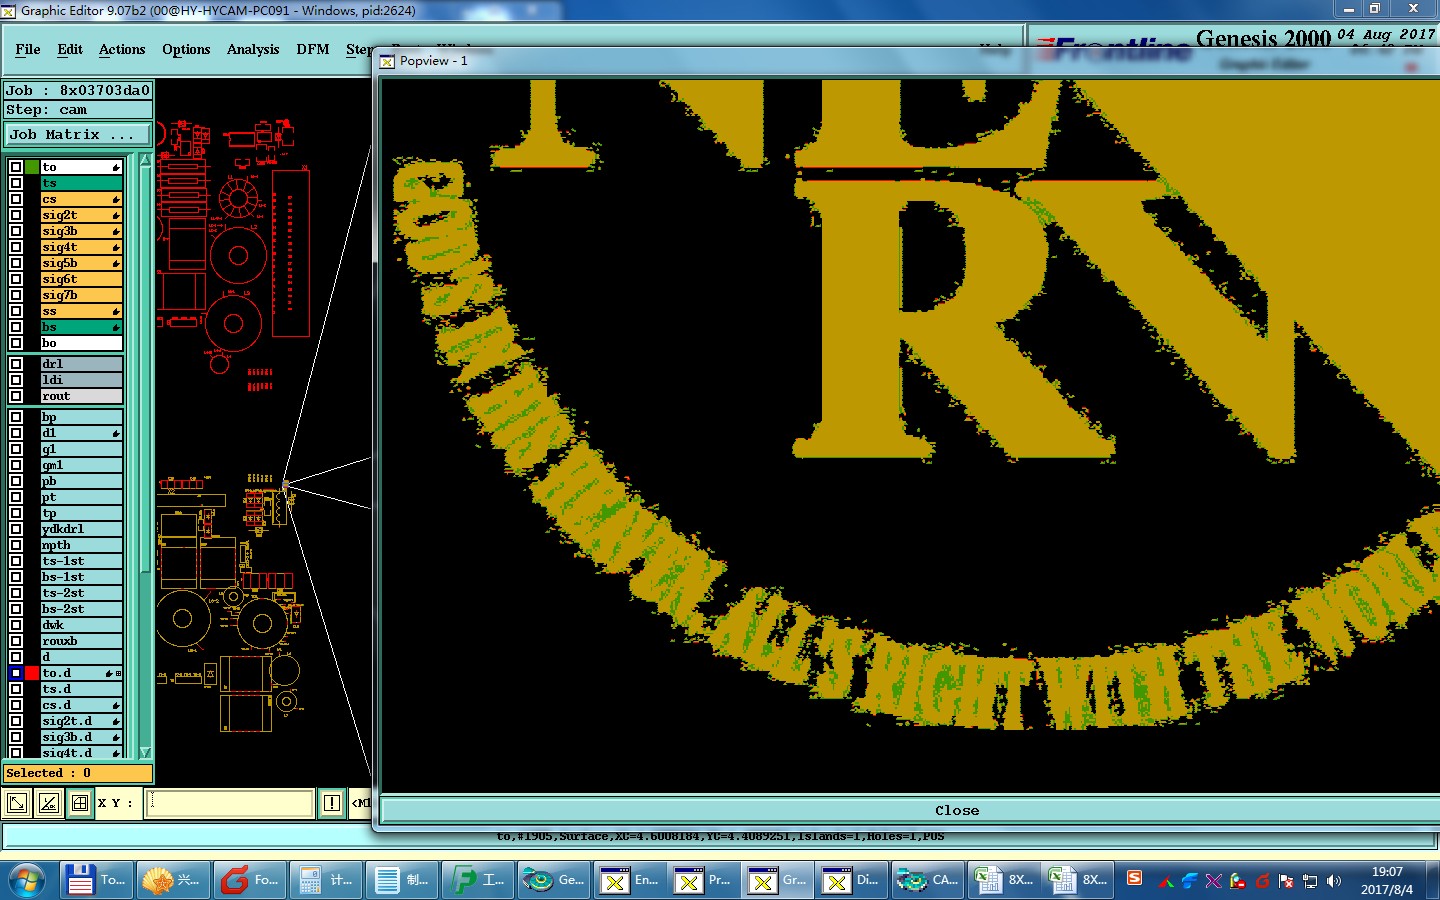Screen dimensions: 1440x900
Task: Click the grid snap icon beside X Y
Action: click(80, 803)
